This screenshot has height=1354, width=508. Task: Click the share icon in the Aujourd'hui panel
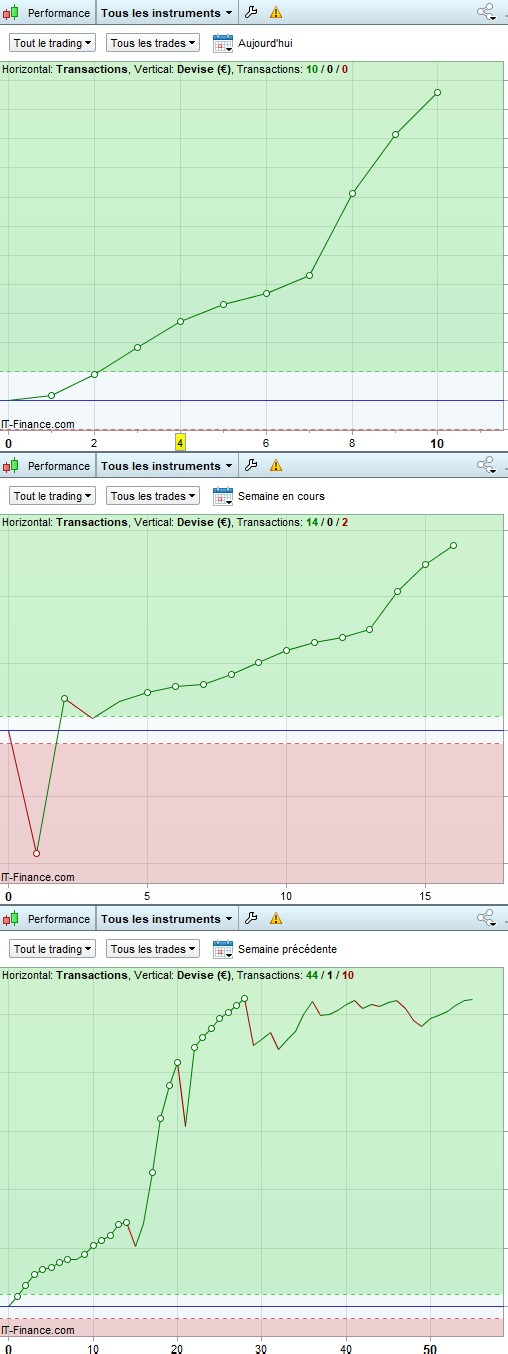point(487,13)
